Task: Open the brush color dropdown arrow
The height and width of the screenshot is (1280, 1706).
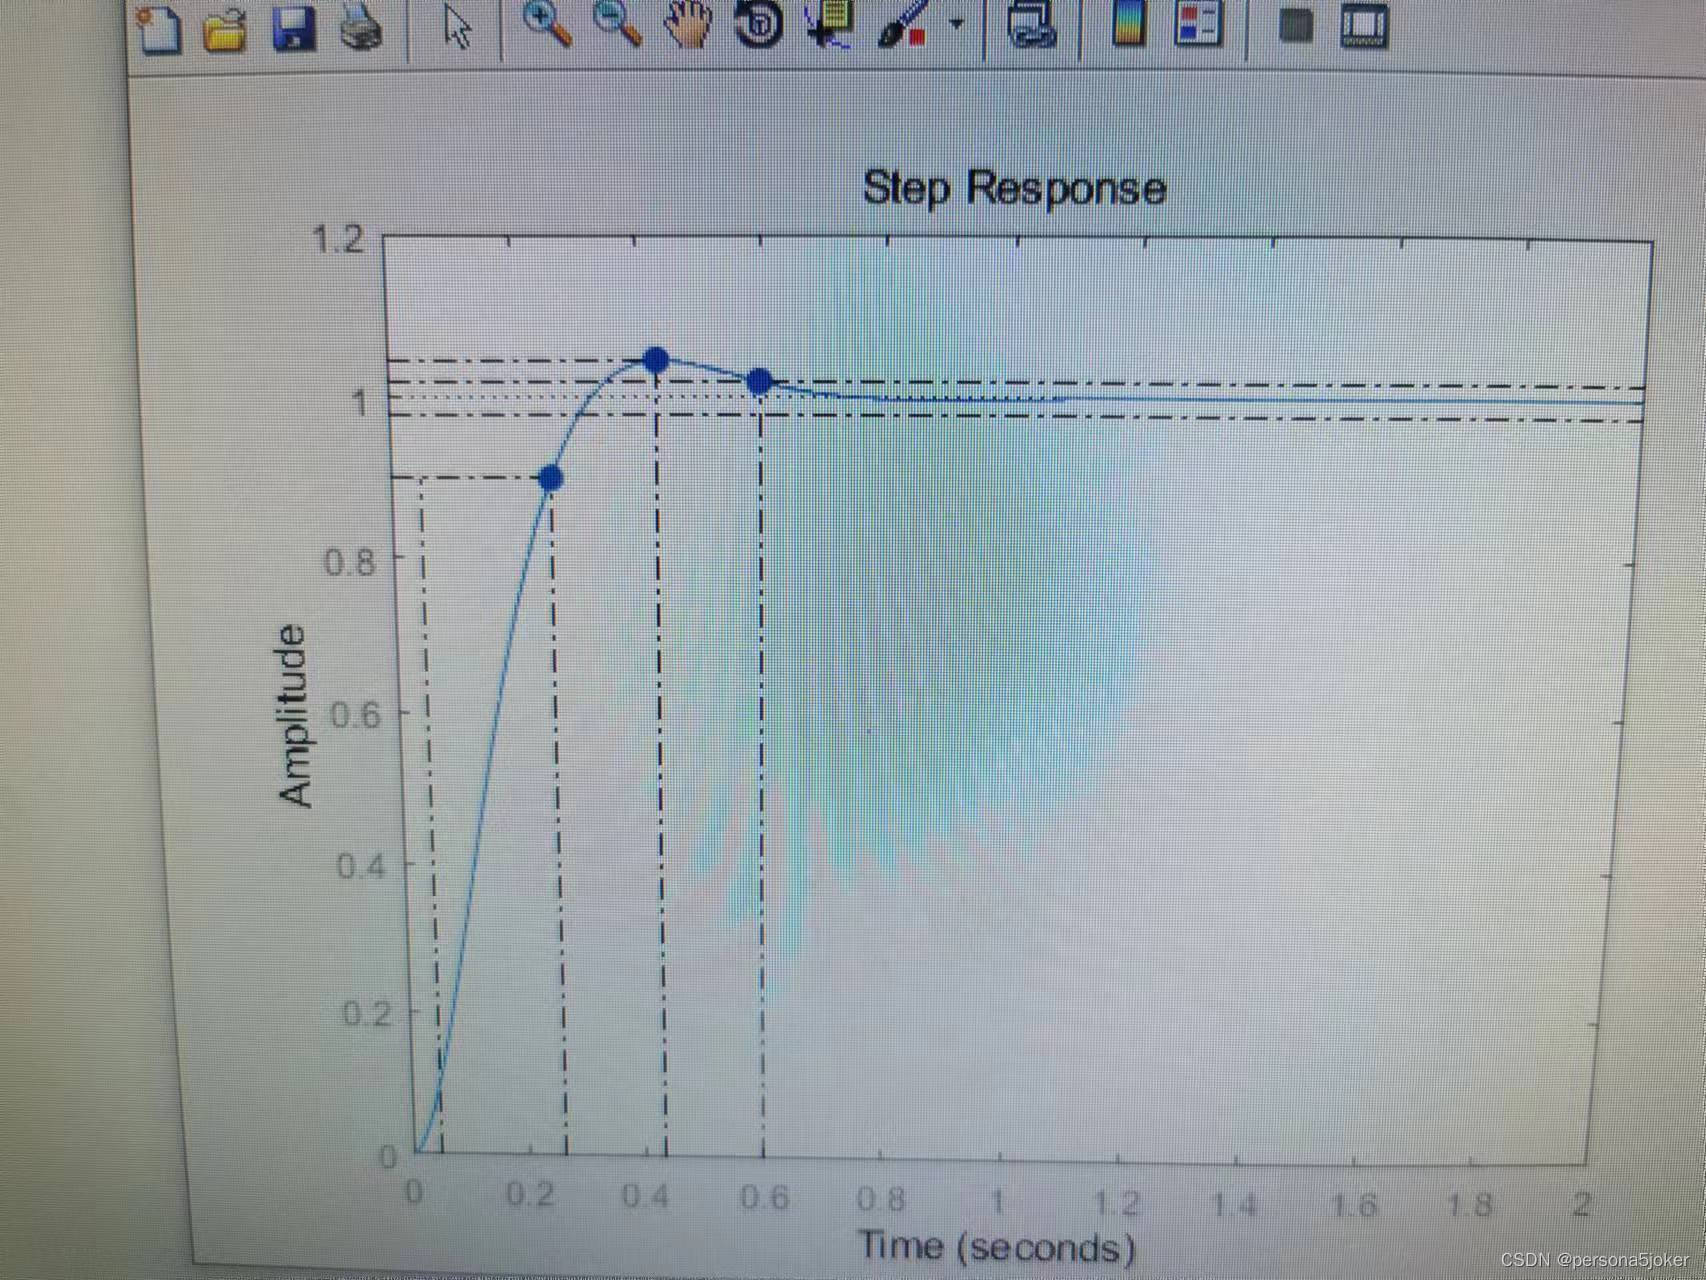Action: click(x=957, y=24)
